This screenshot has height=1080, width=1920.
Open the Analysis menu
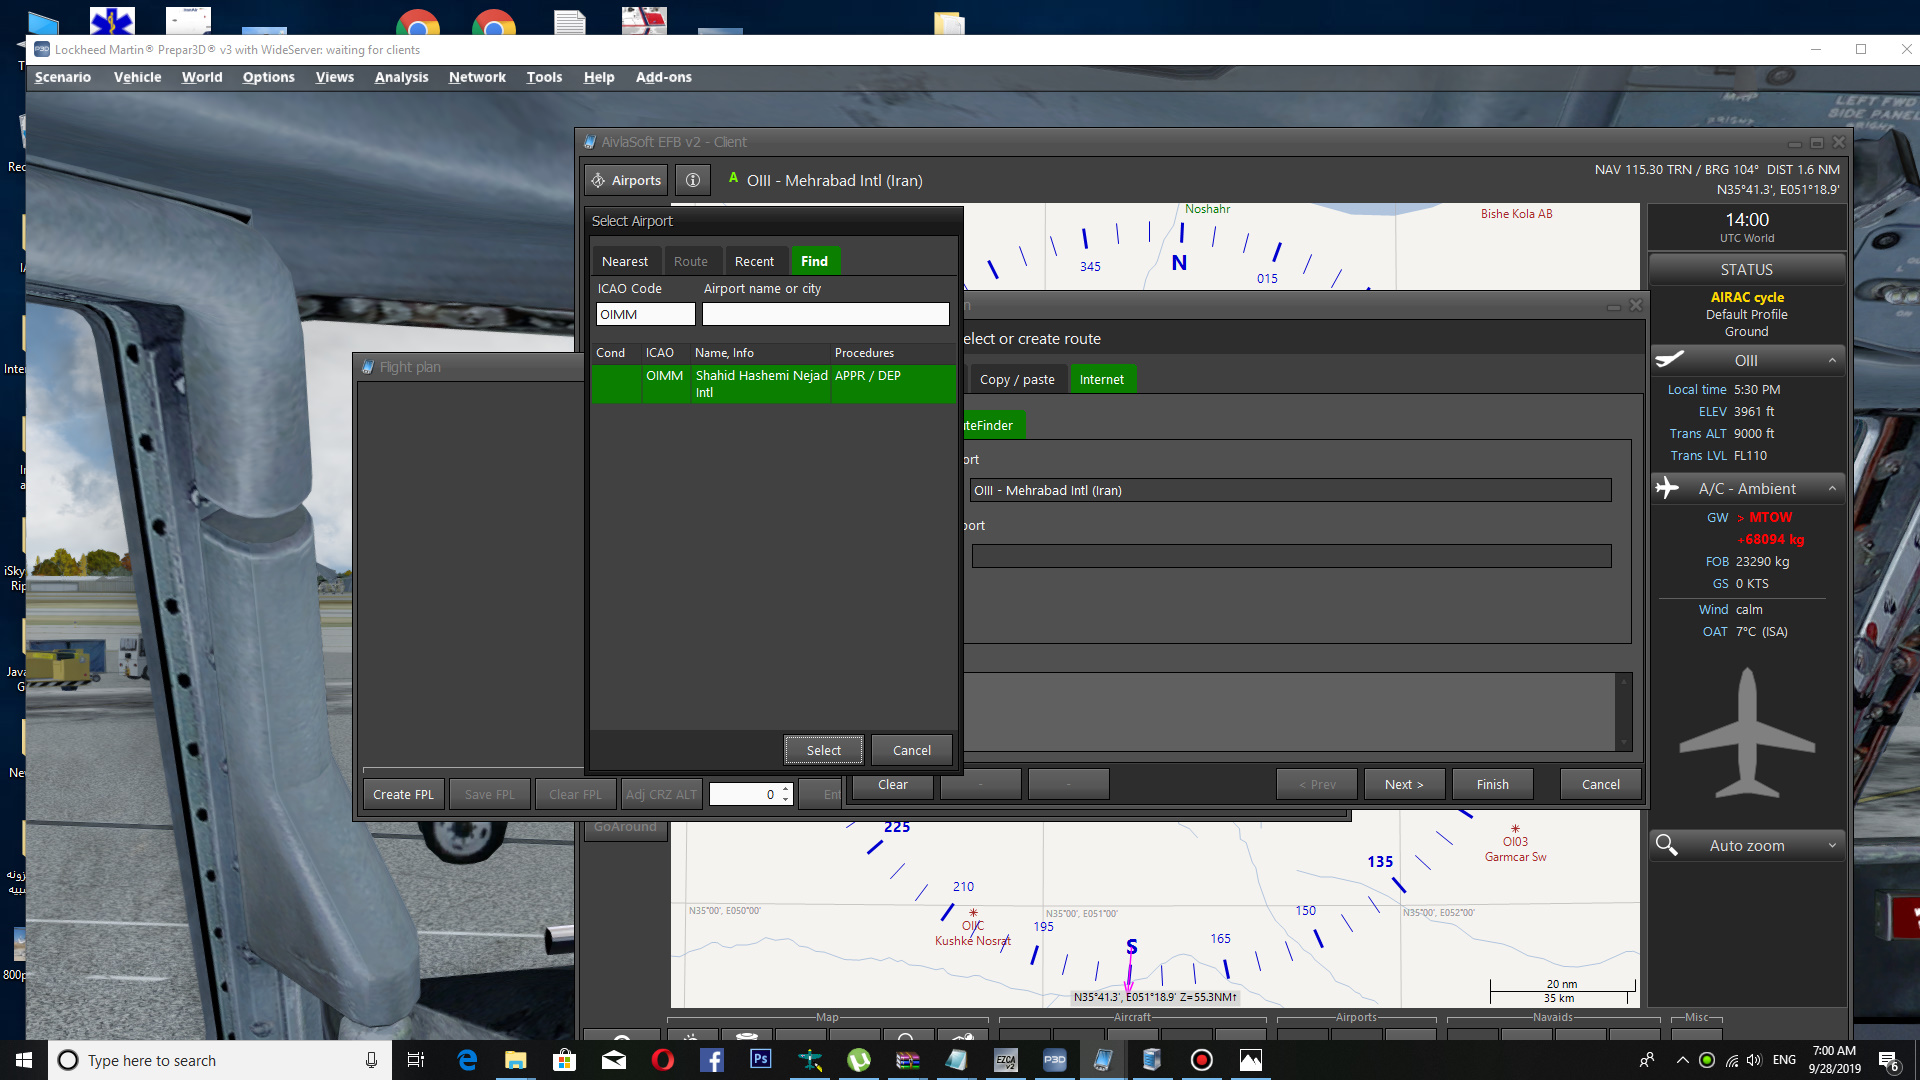401,77
